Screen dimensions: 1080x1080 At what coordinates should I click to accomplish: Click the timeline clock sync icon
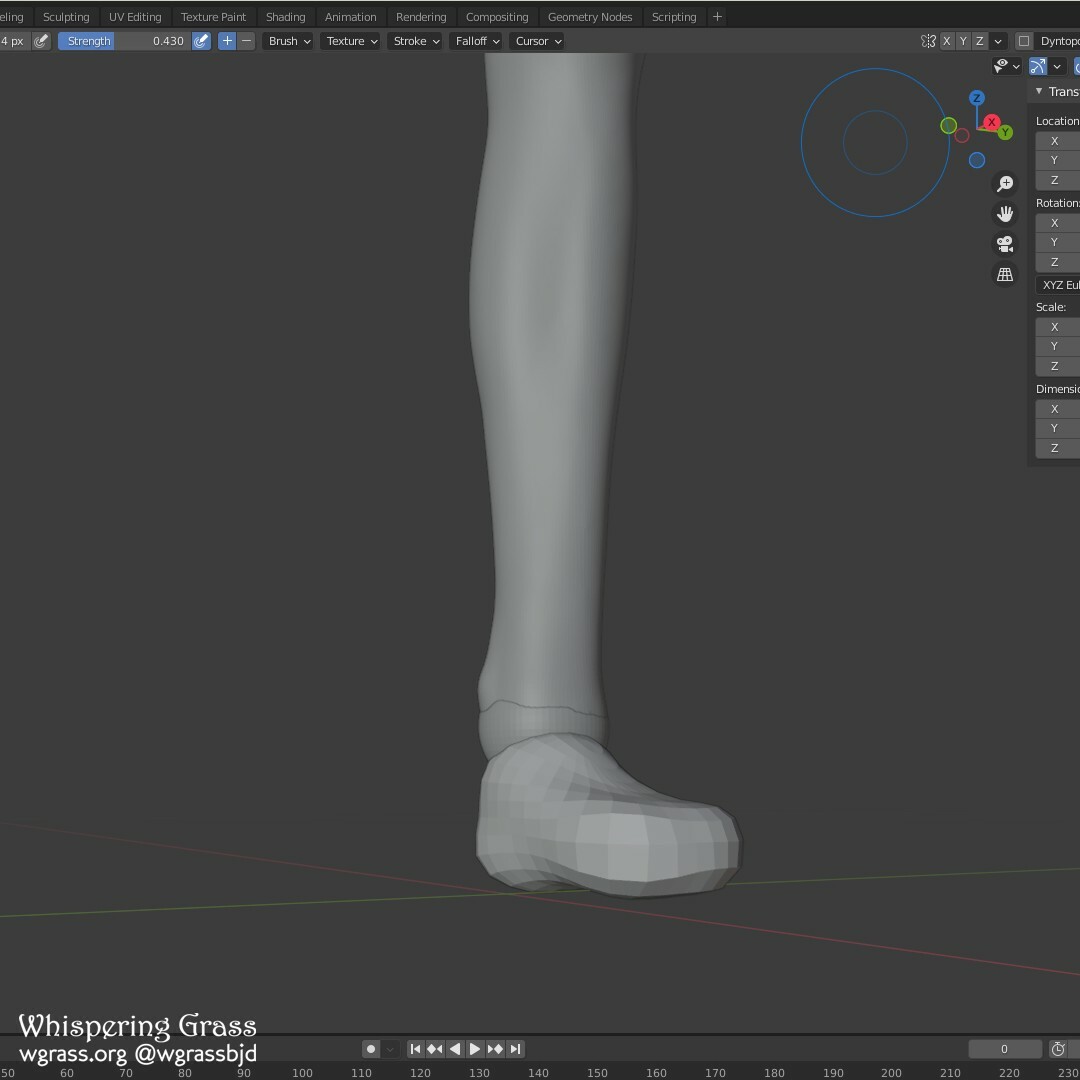[x=1058, y=1049]
